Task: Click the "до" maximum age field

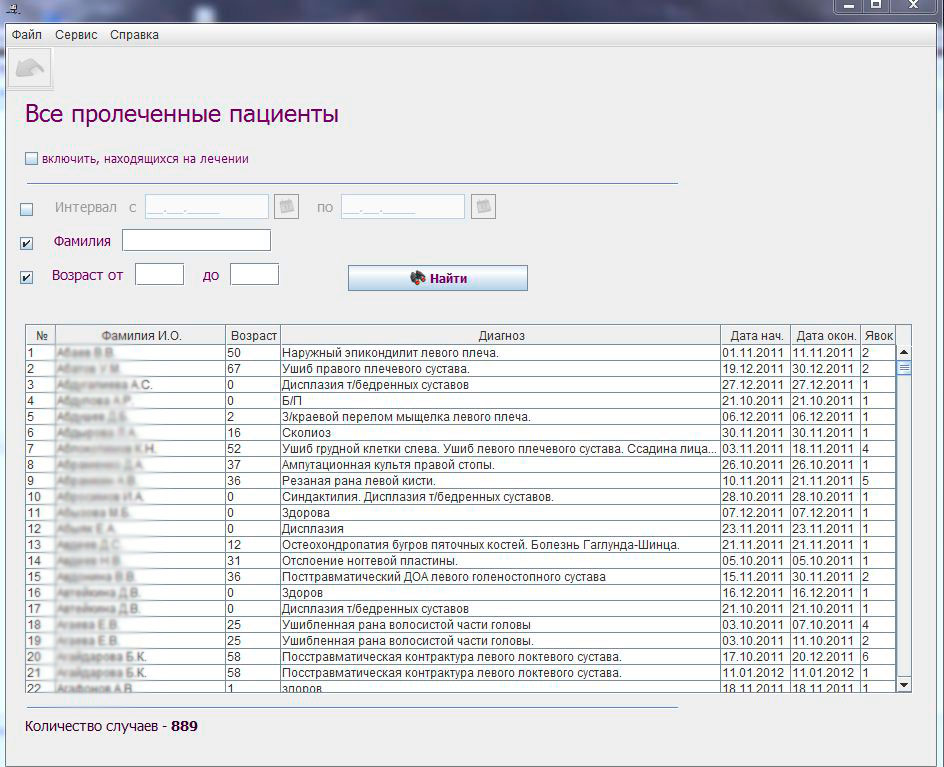Action: [x=254, y=274]
